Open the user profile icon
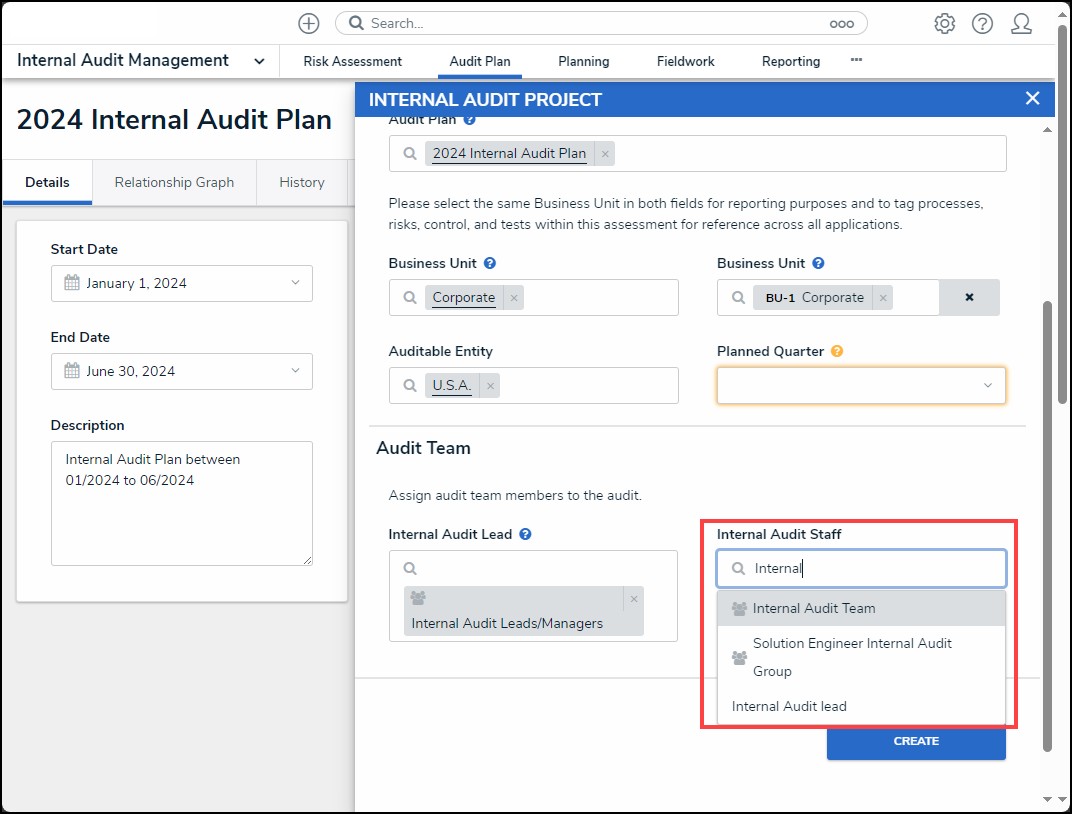The width and height of the screenshot is (1072, 814). pyautogui.click(x=1021, y=24)
